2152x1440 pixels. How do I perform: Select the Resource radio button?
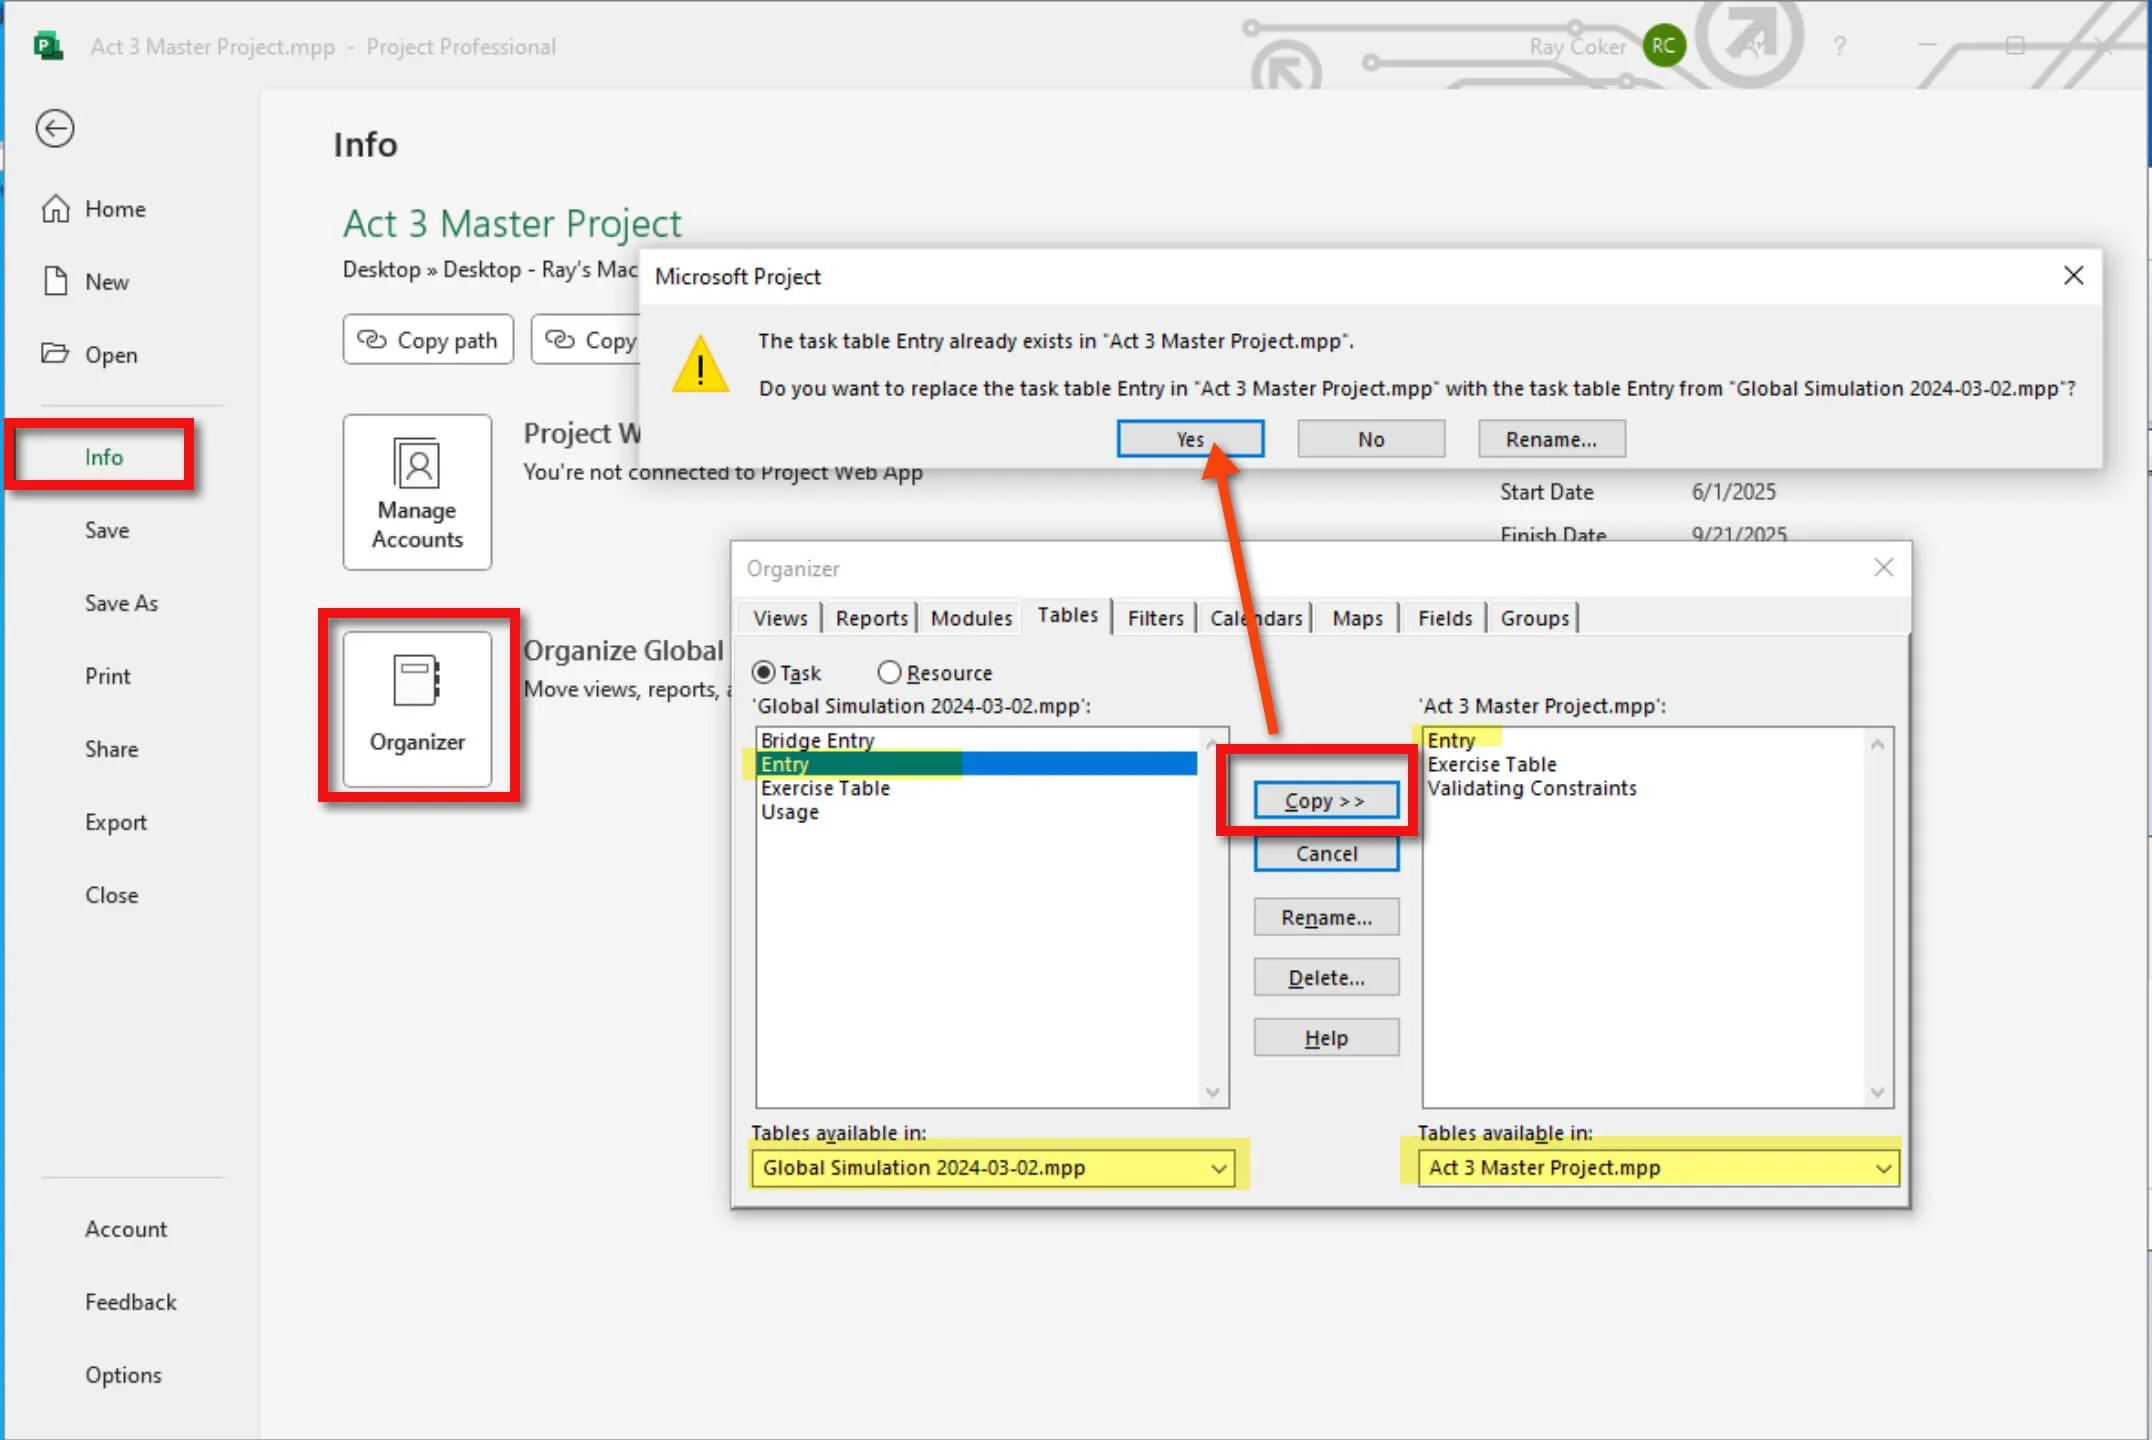(935, 673)
